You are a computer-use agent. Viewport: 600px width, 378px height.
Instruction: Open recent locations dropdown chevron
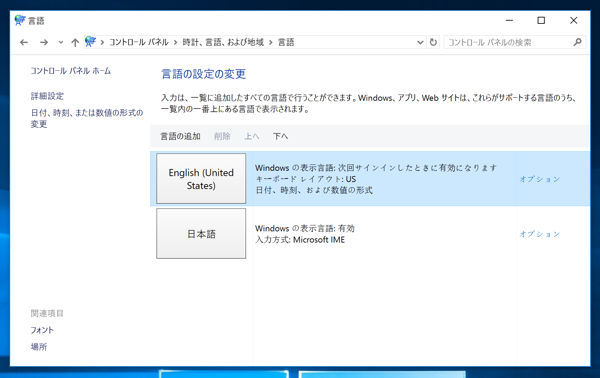(x=60, y=42)
